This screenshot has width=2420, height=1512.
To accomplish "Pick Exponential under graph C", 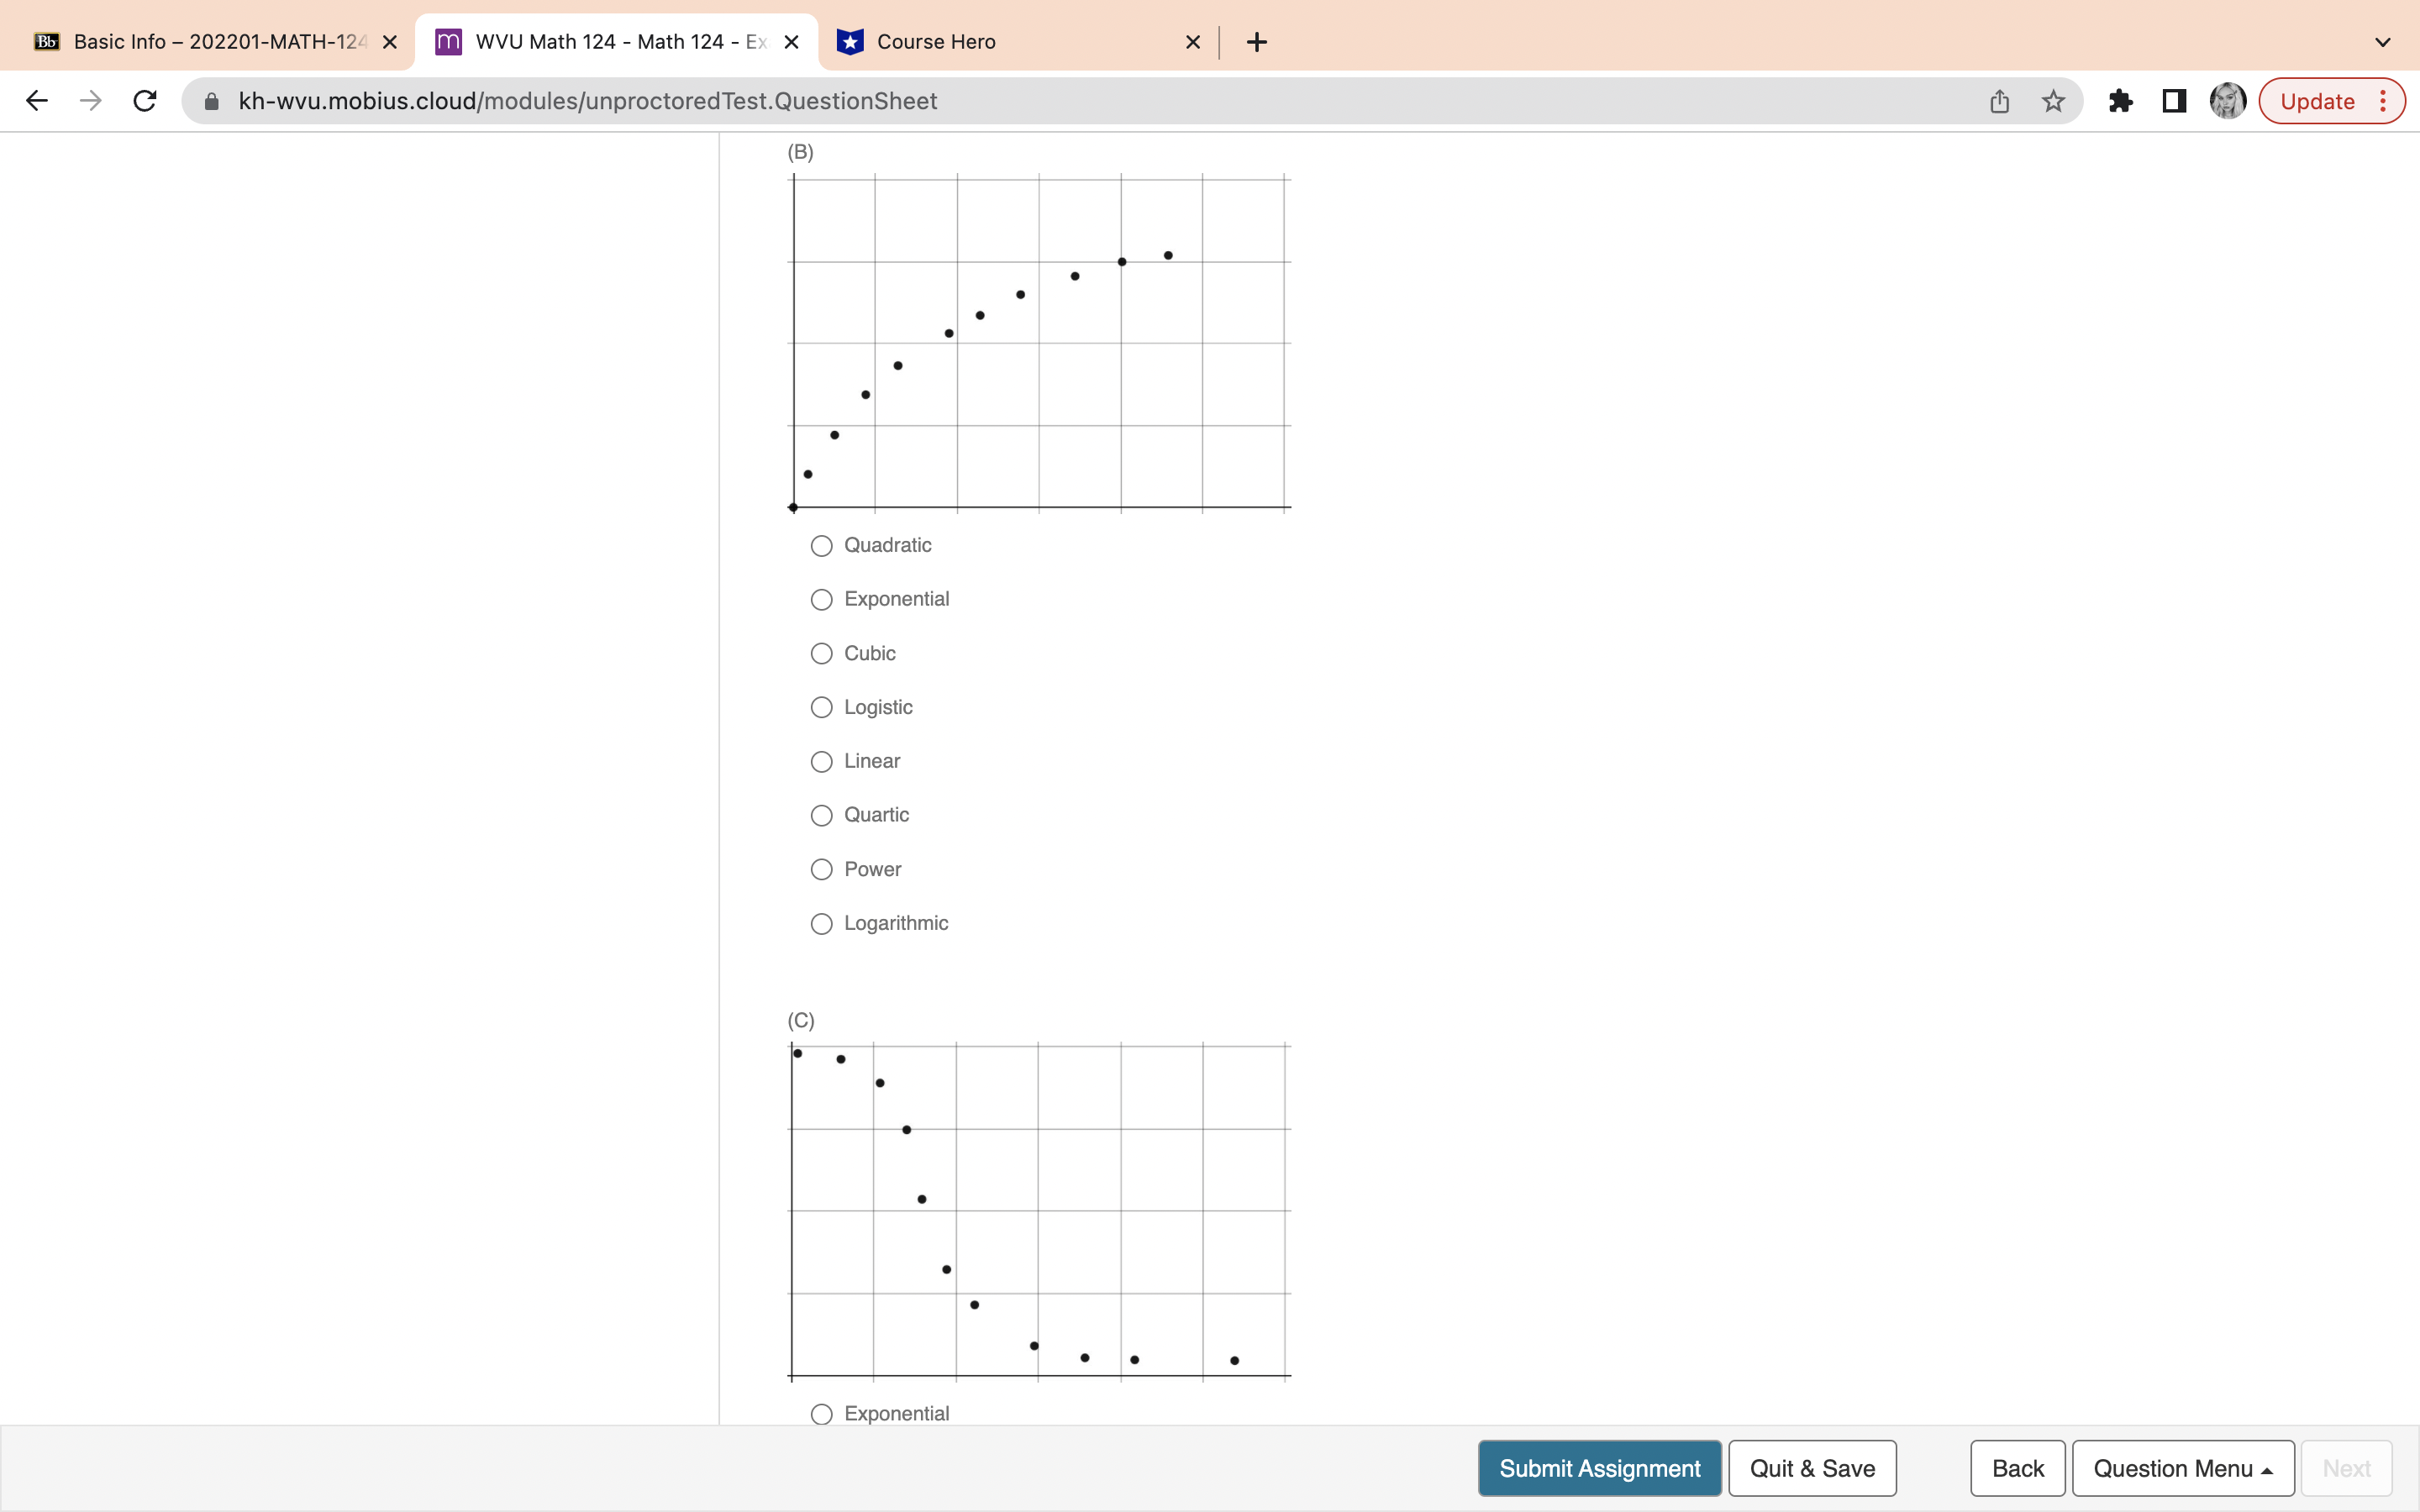I will pos(821,1414).
